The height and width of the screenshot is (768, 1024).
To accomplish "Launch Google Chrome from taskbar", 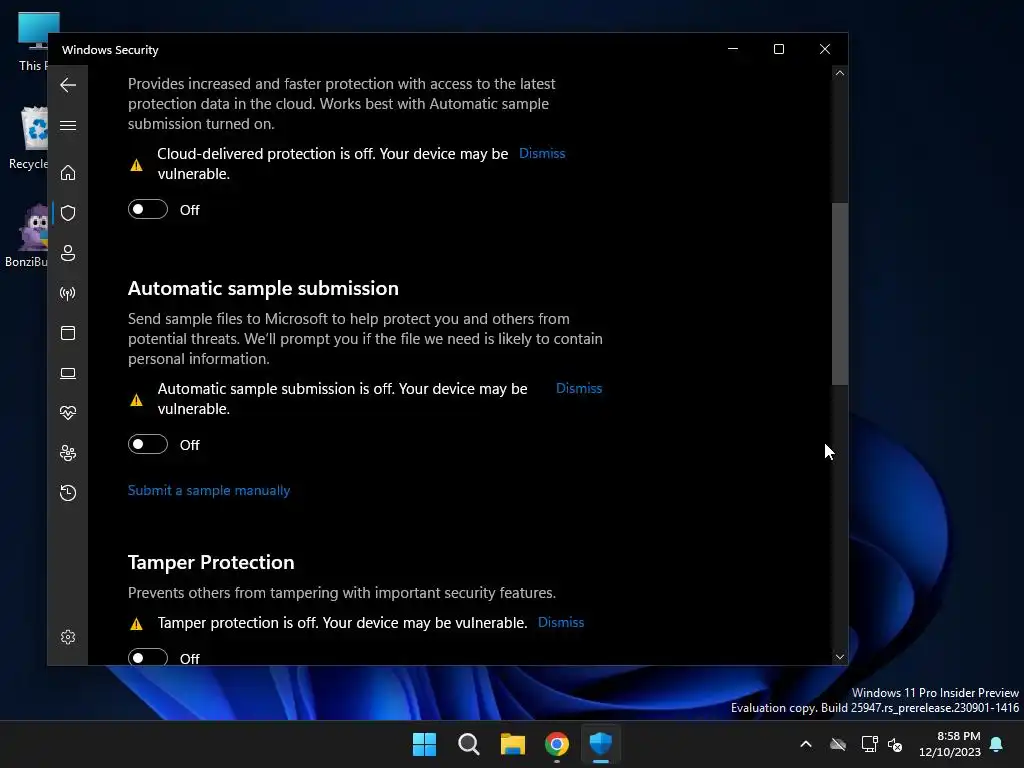I will tap(557, 744).
